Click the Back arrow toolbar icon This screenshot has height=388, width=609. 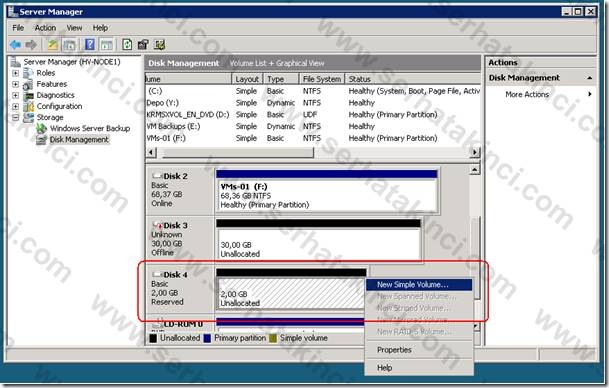point(15,45)
